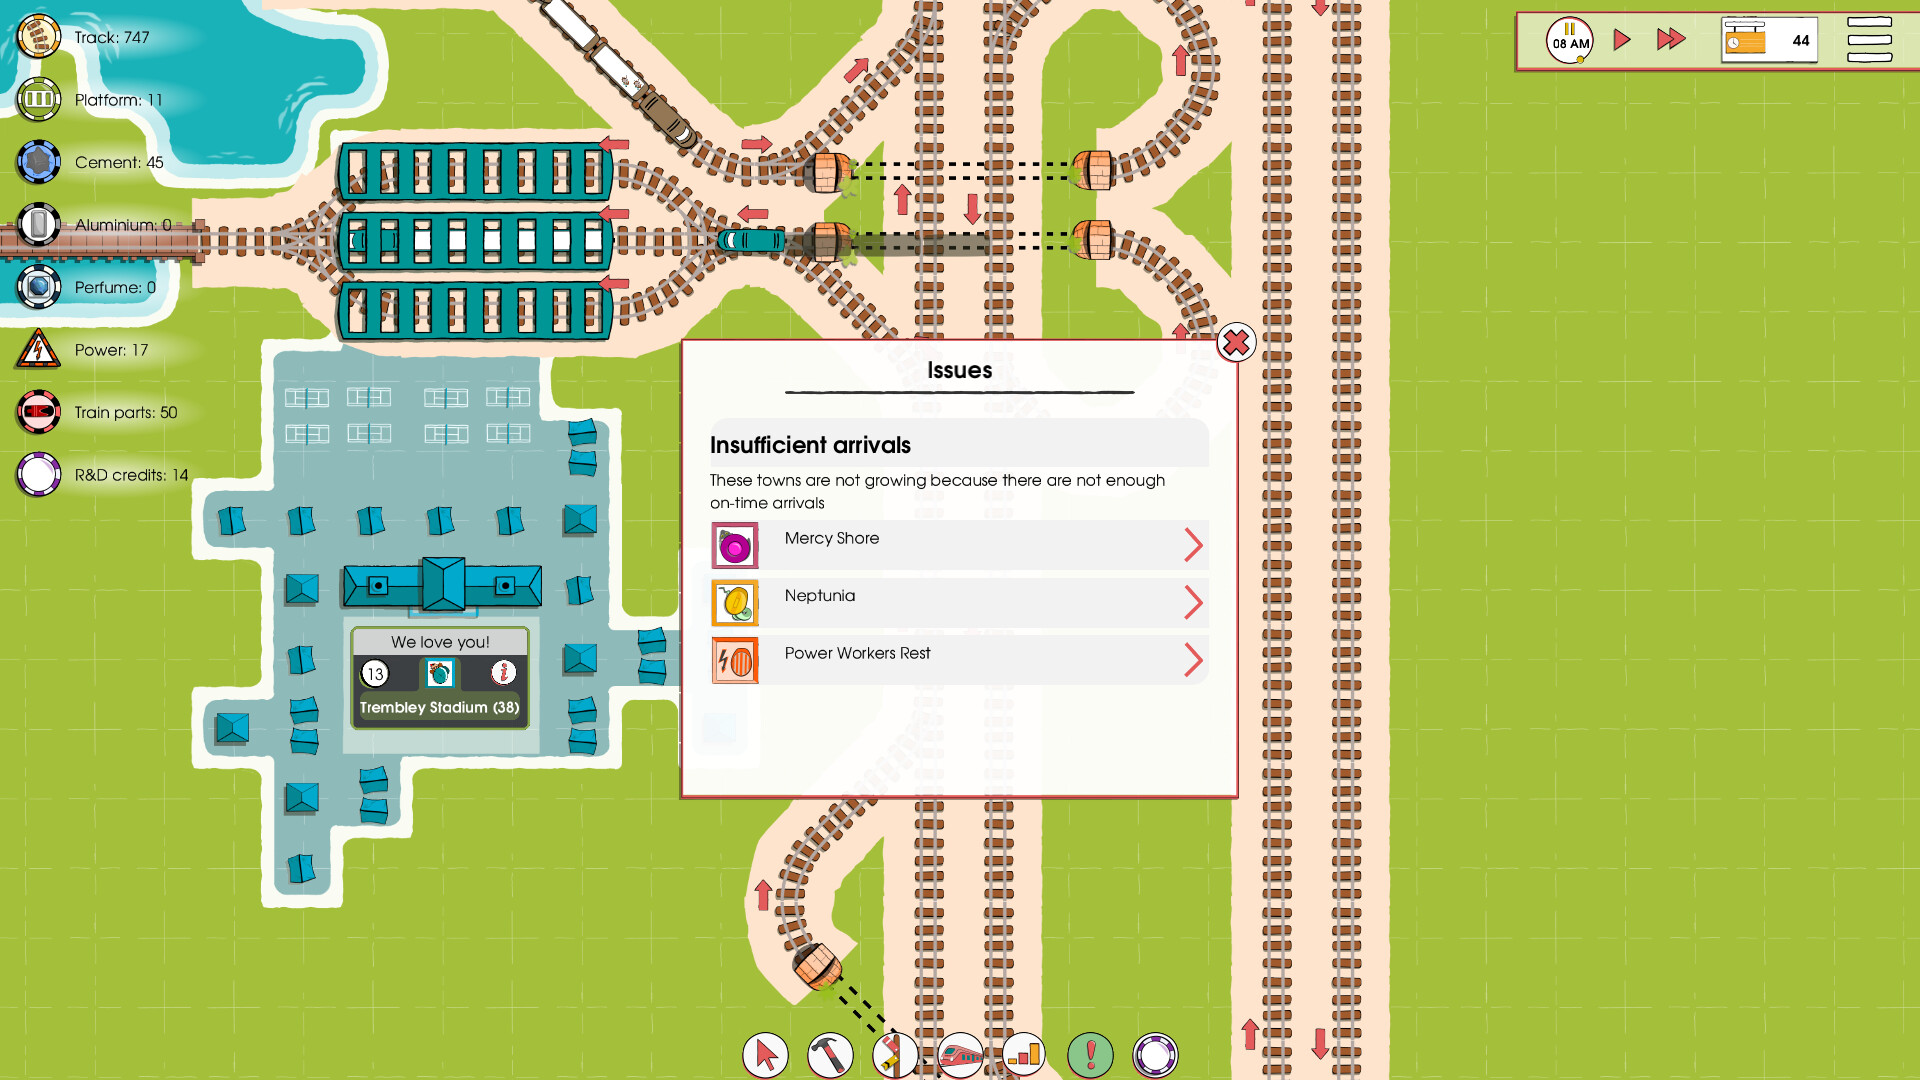The width and height of the screenshot is (1920, 1080).
Task: Open the hammer build tool
Action: click(x=830, y=1055)
